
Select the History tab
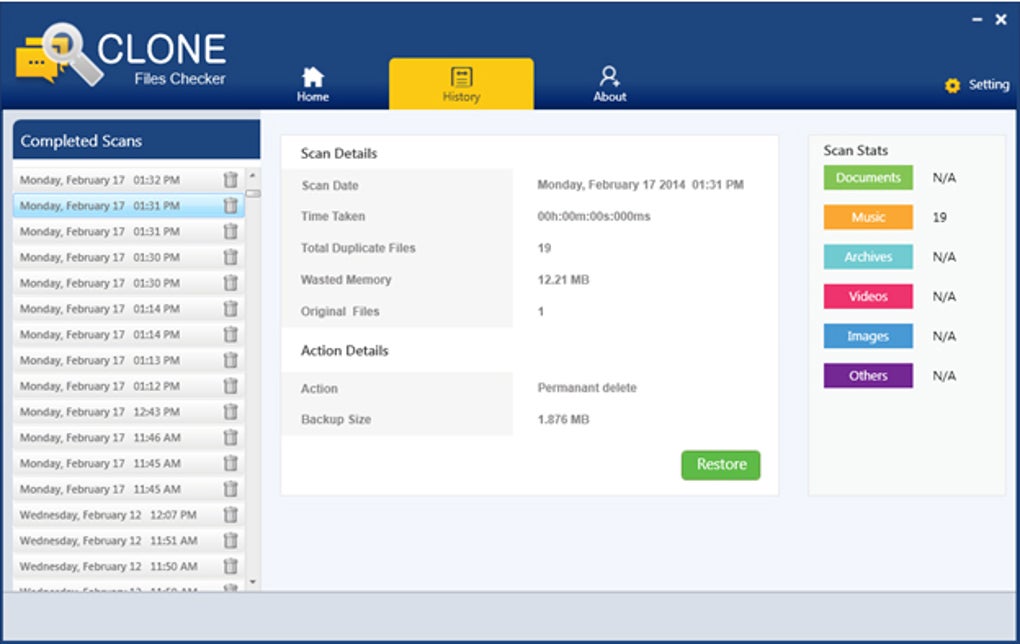[x=461, y=84]
